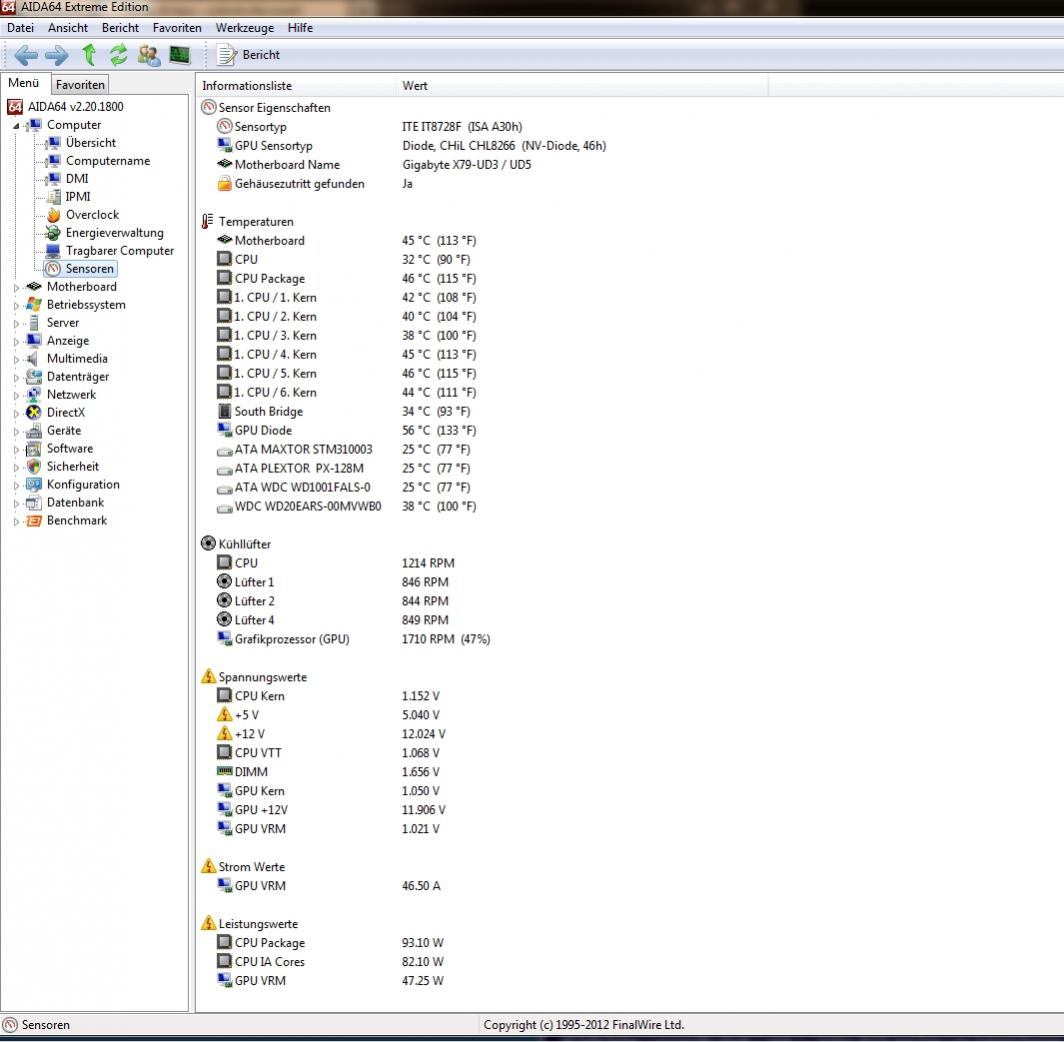This screenshot has height=1042, width=1064.
Task: Click the Software icon in tree
Action: click(34, 448)
